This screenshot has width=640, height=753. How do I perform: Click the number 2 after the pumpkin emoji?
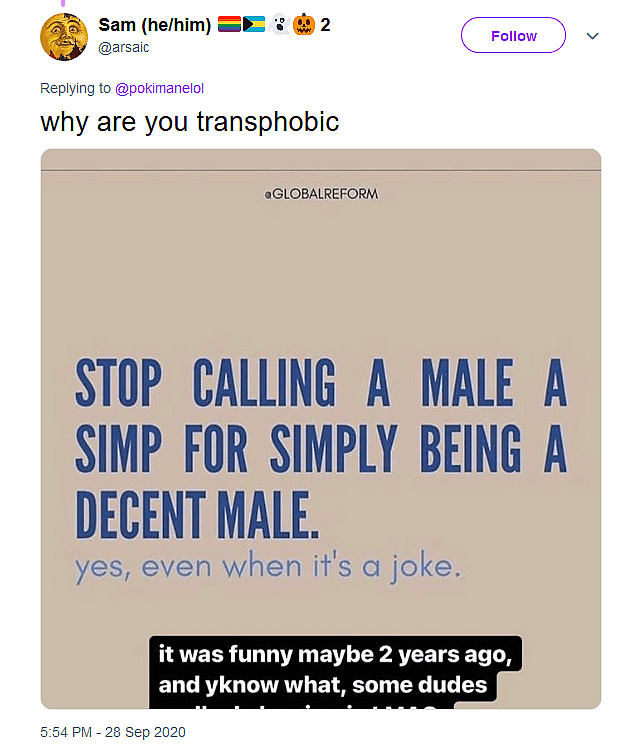(x=325, y=25)
